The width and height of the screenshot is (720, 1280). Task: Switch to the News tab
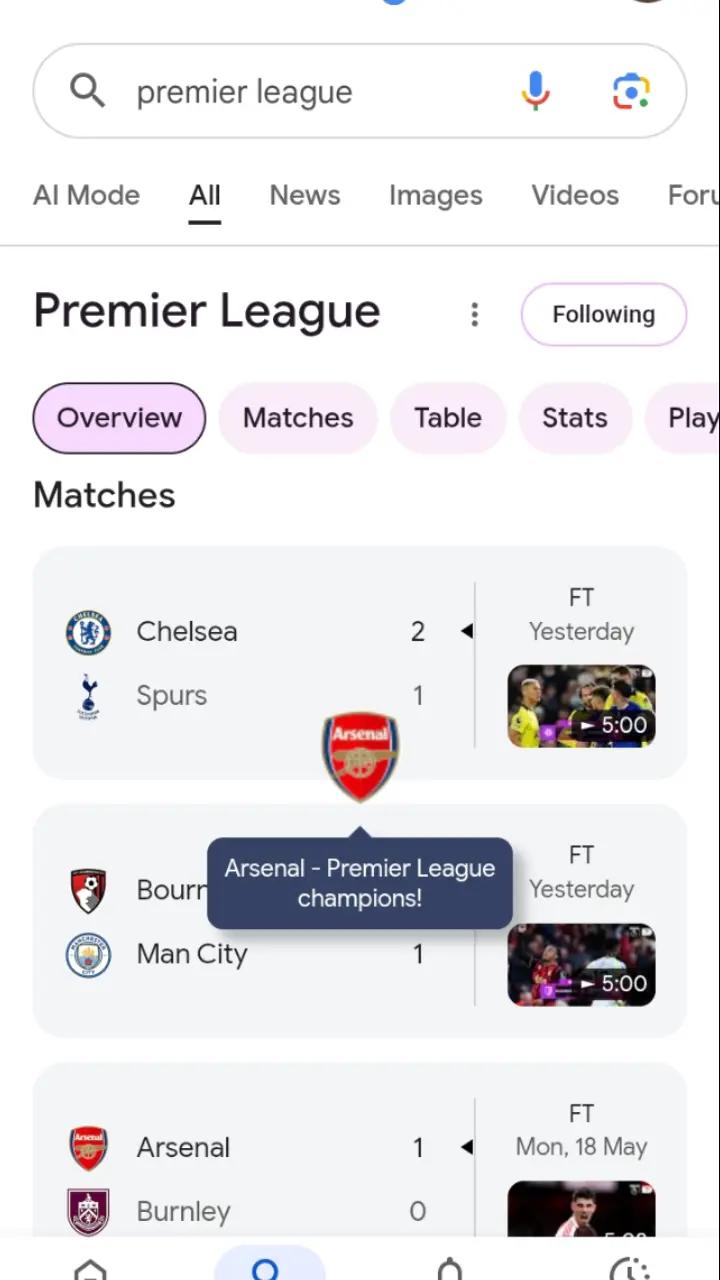[x=305, y=195]
